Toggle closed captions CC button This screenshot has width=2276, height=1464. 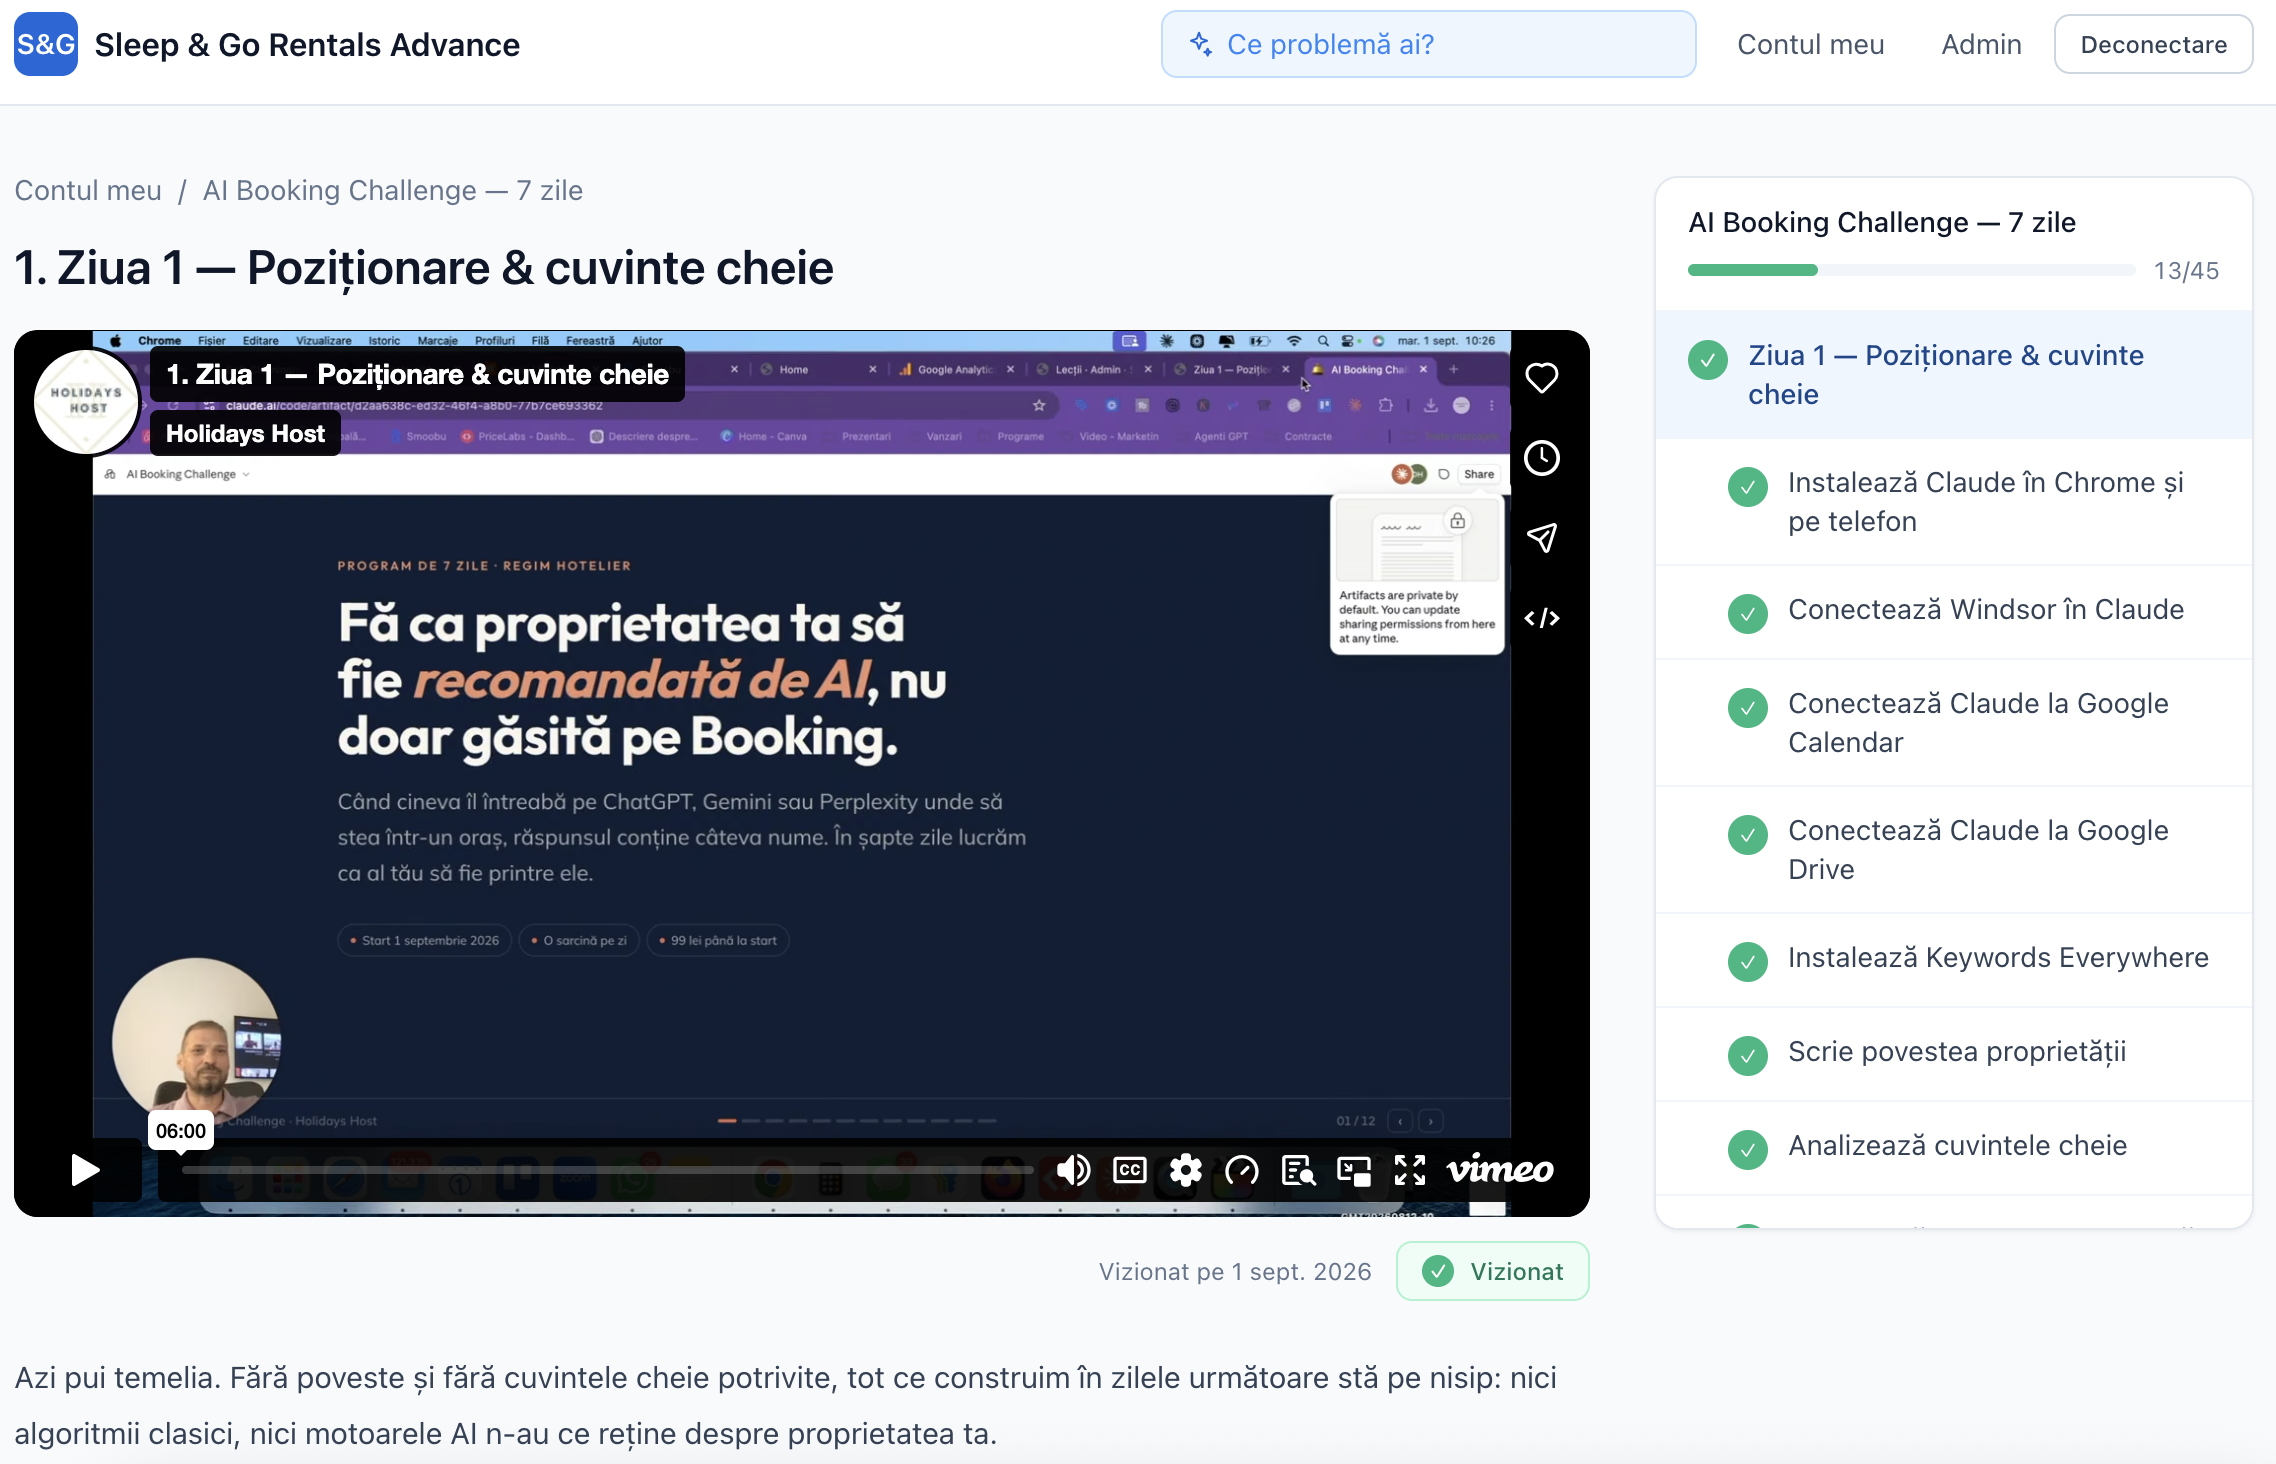[1129, 1170]
